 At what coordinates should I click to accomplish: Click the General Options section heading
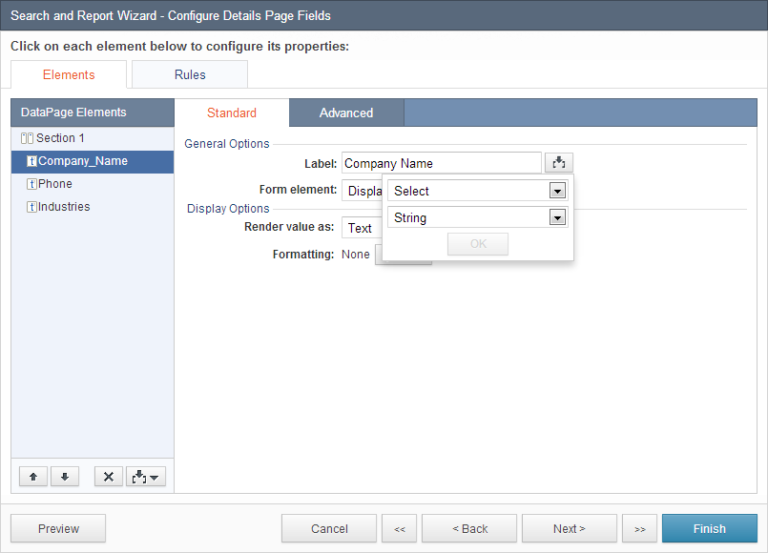coord(227,144)
